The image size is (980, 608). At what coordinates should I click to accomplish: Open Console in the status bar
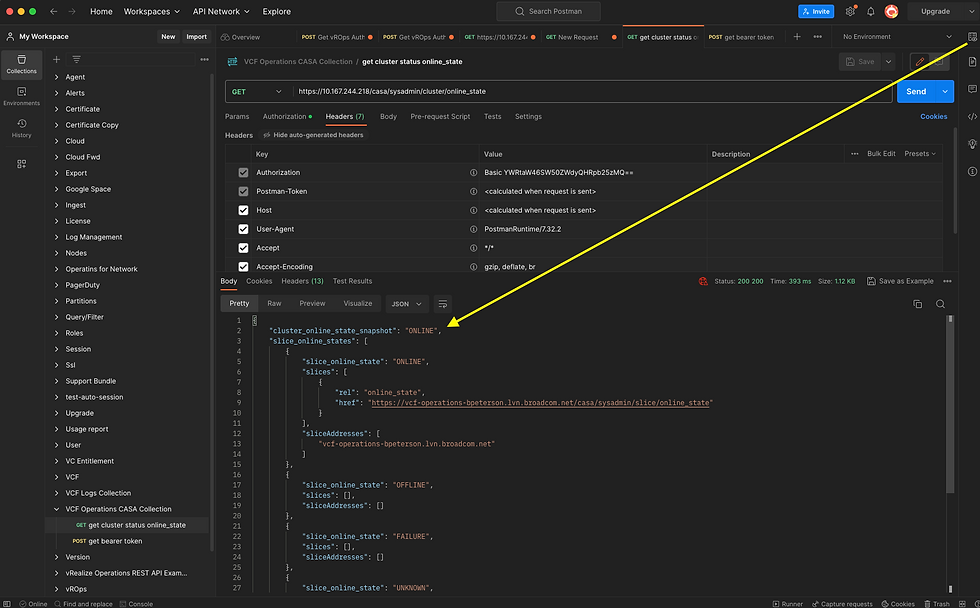tap(136, 604)
